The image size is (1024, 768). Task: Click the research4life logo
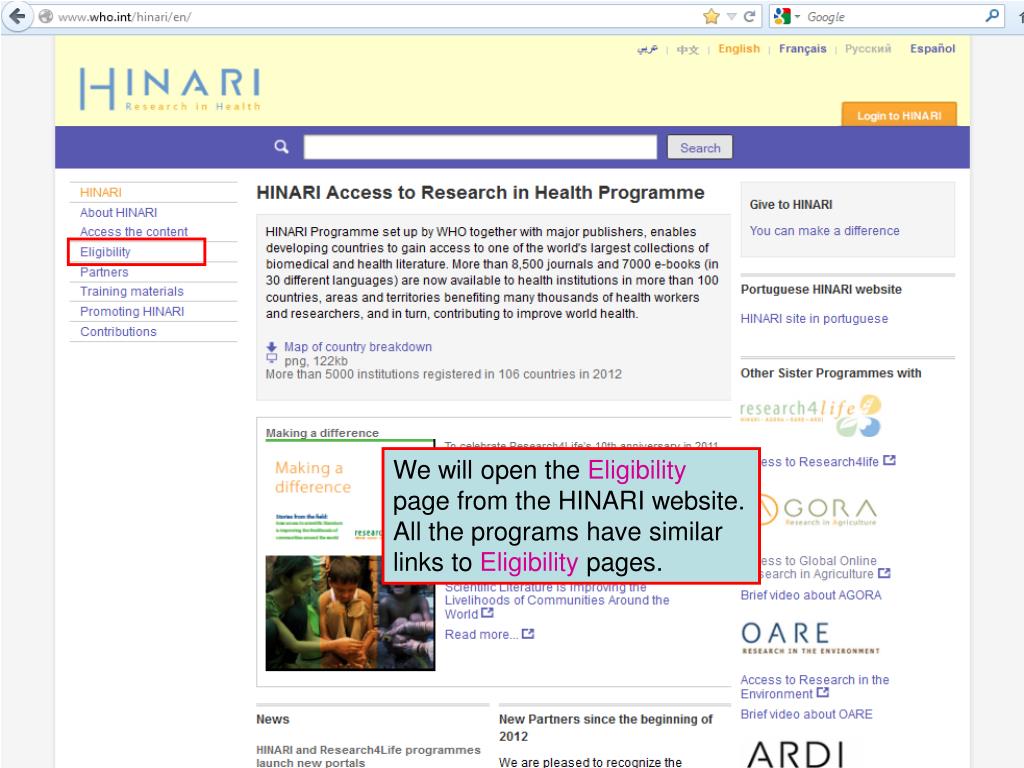[x=810, y=415]
